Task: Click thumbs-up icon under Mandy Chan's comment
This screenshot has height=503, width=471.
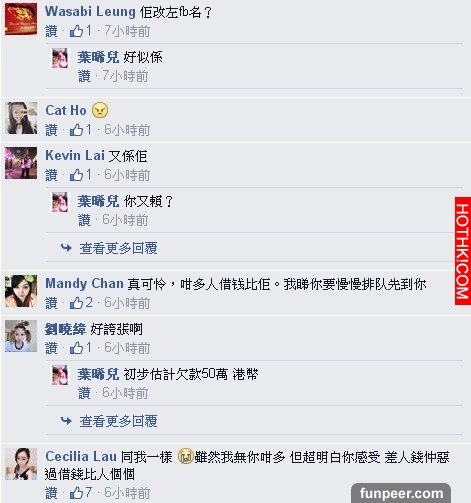Action: [76, 303]
